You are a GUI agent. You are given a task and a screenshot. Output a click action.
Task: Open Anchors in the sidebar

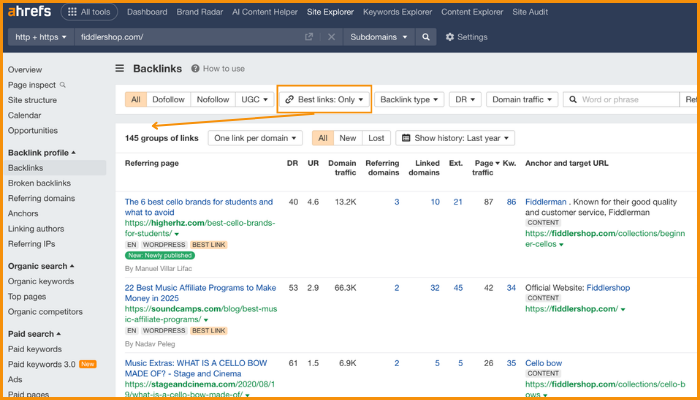(23, 213)
